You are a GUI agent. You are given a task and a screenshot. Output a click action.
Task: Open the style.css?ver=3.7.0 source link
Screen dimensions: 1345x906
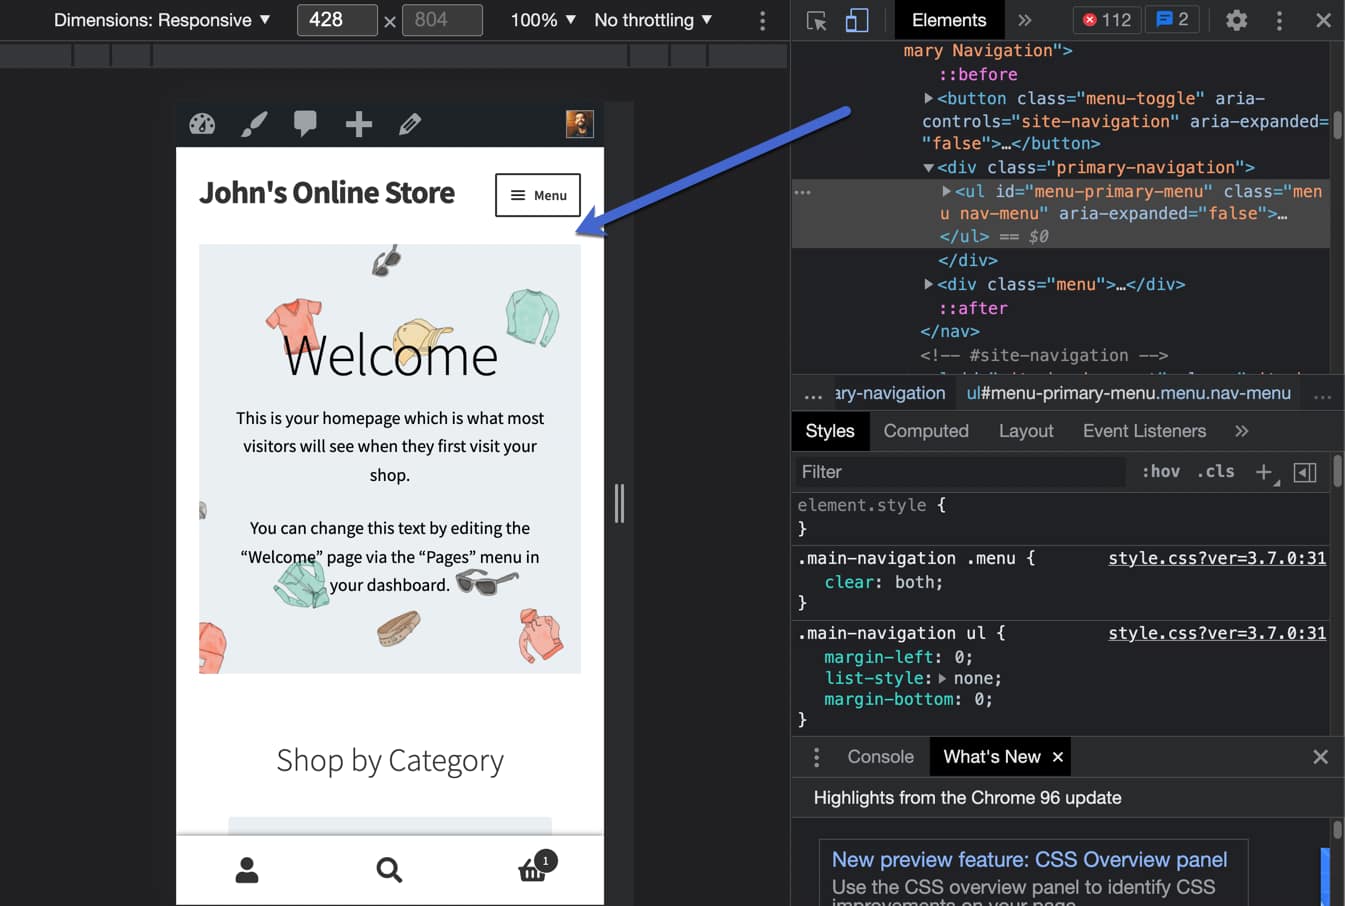click(1216, 558)
